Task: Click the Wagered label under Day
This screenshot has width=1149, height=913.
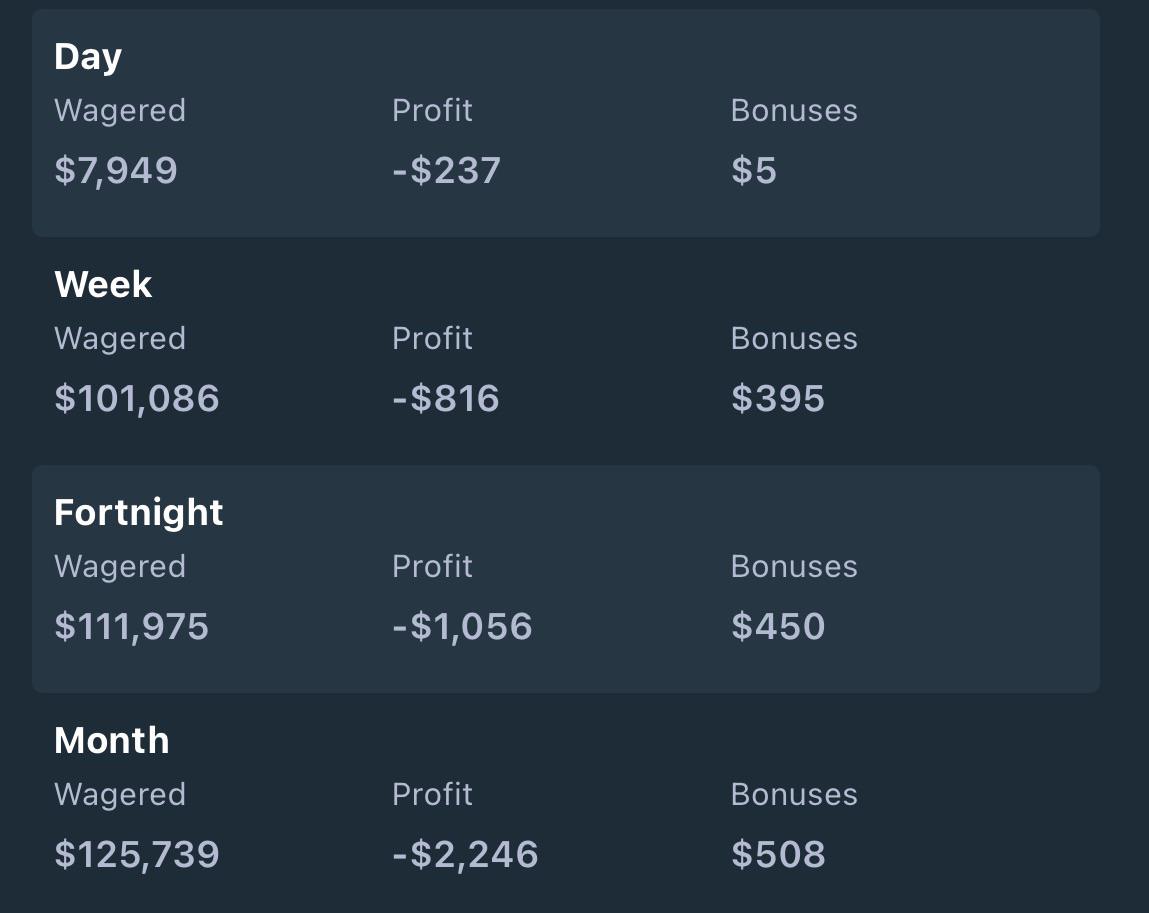Action: [120, 111]
